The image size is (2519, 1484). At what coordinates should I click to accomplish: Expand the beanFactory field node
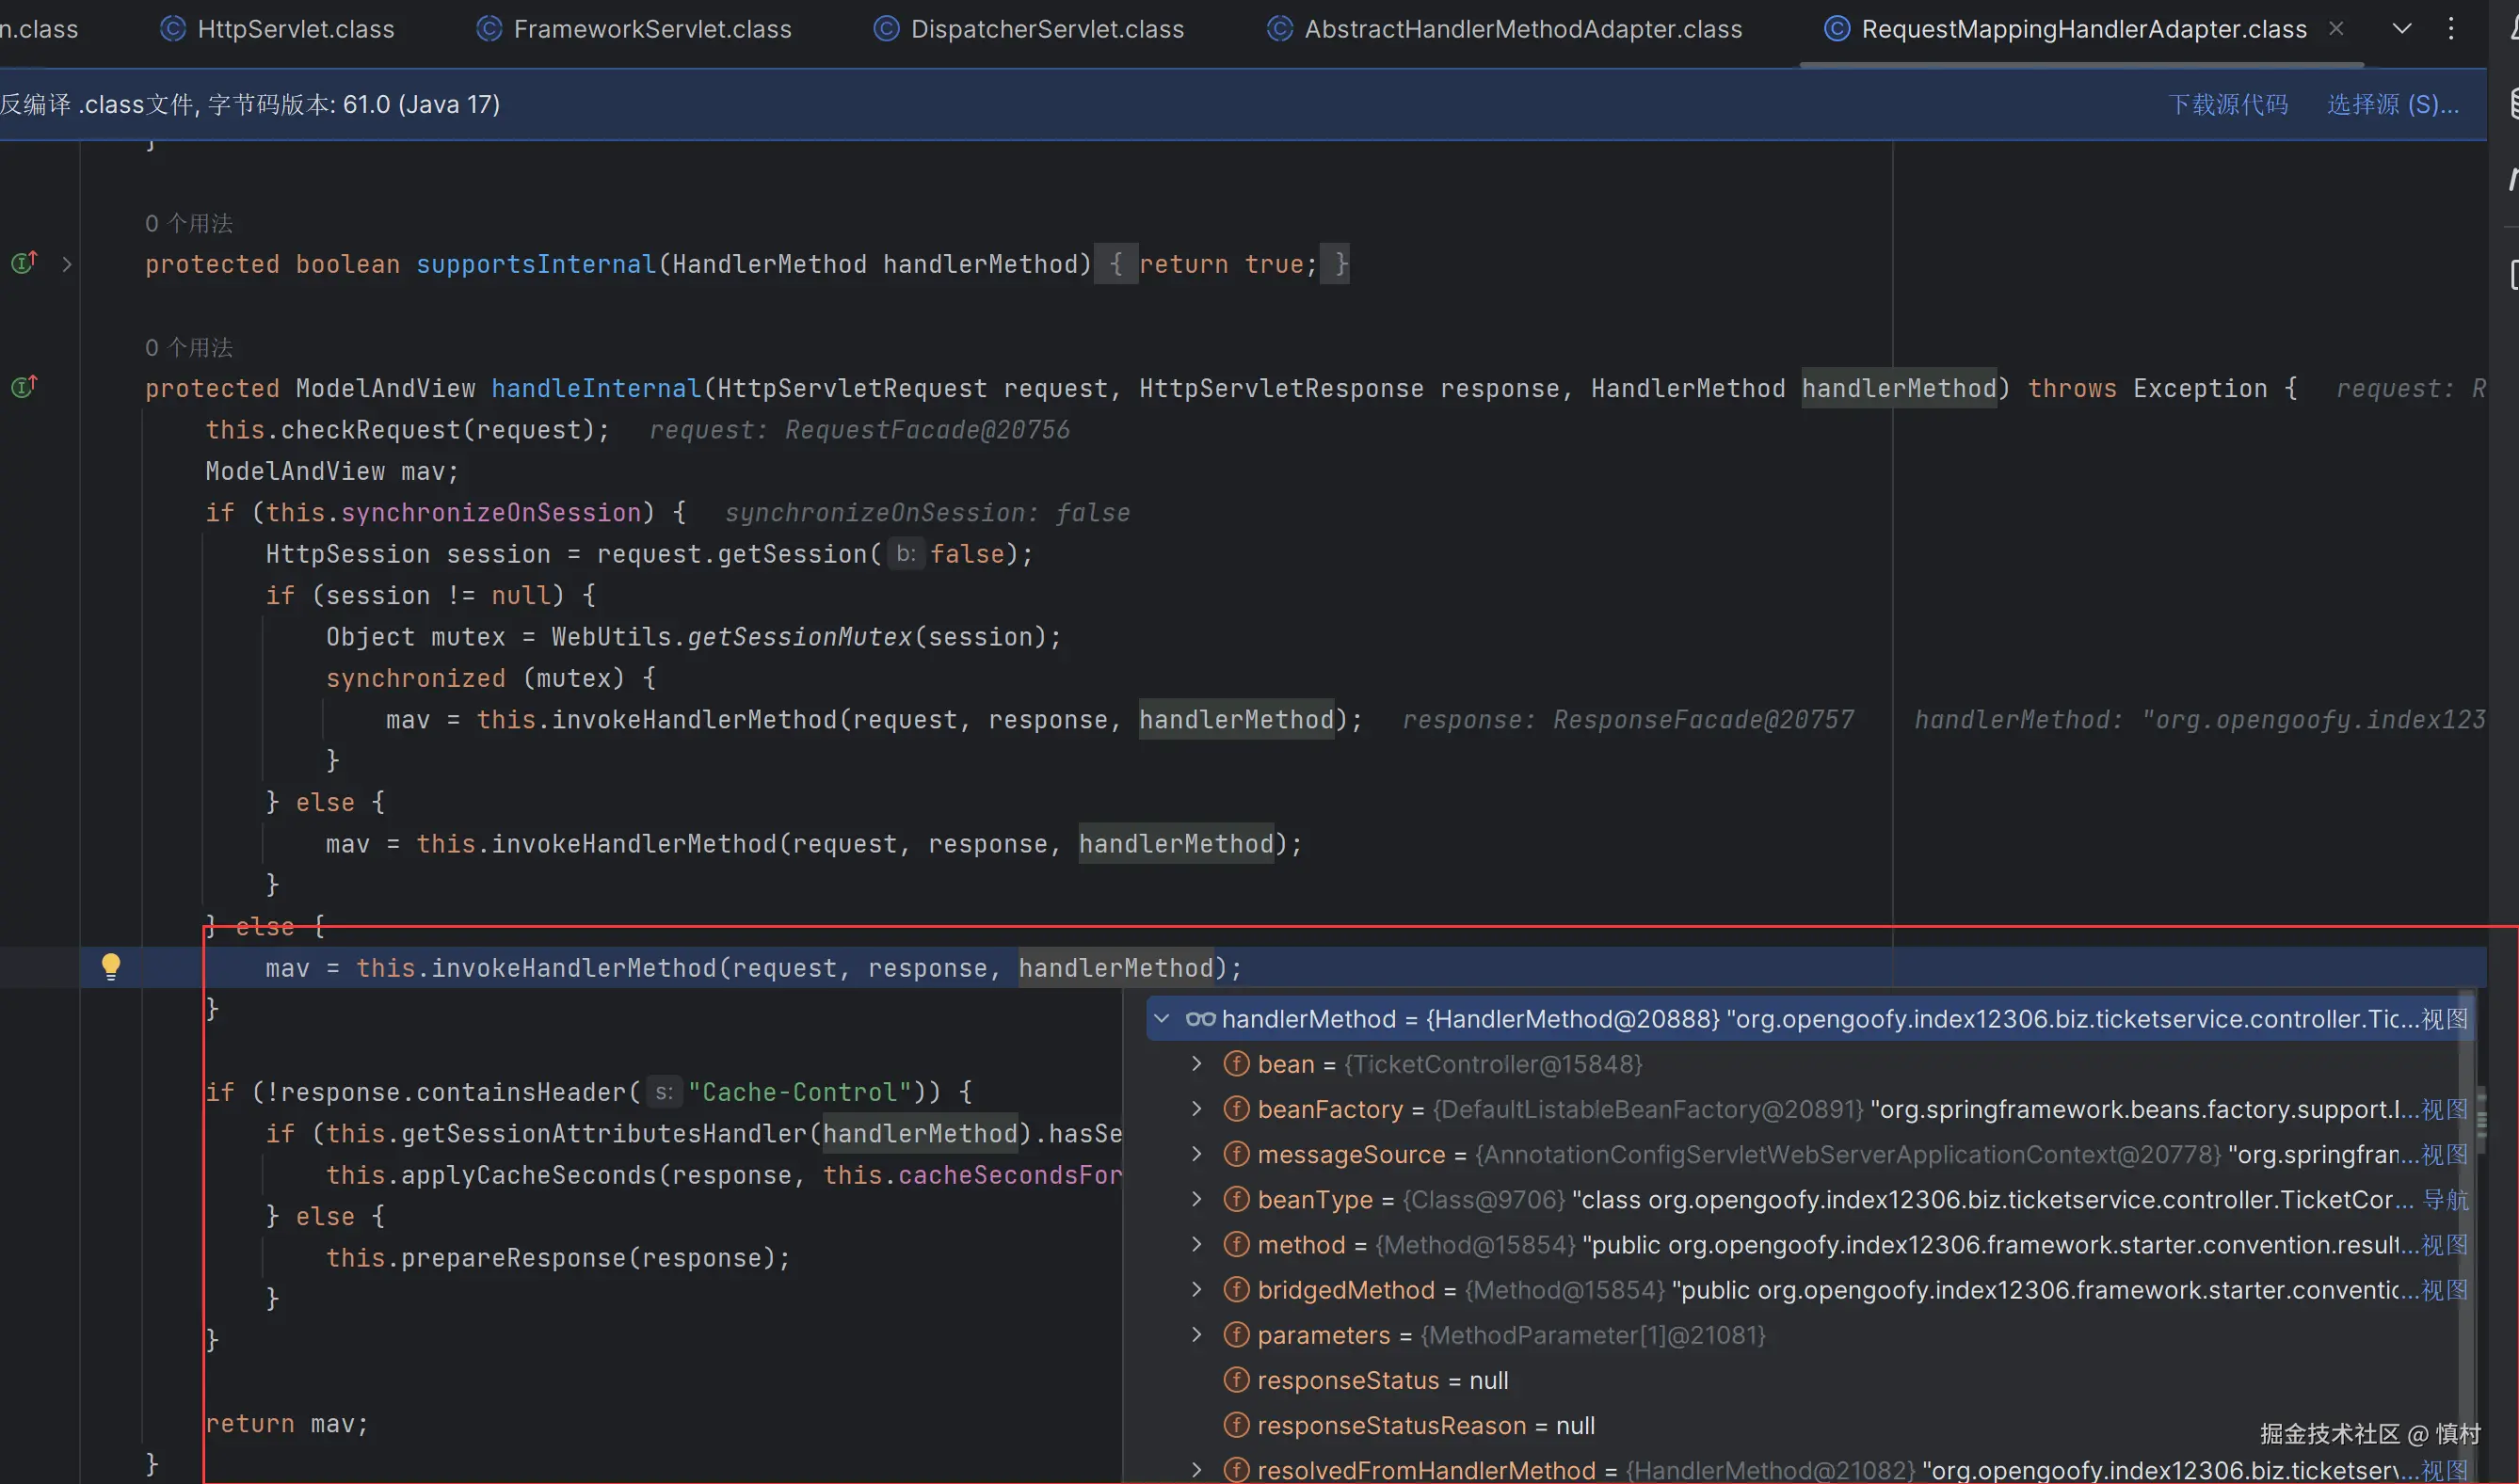tap(1196, 1109)
